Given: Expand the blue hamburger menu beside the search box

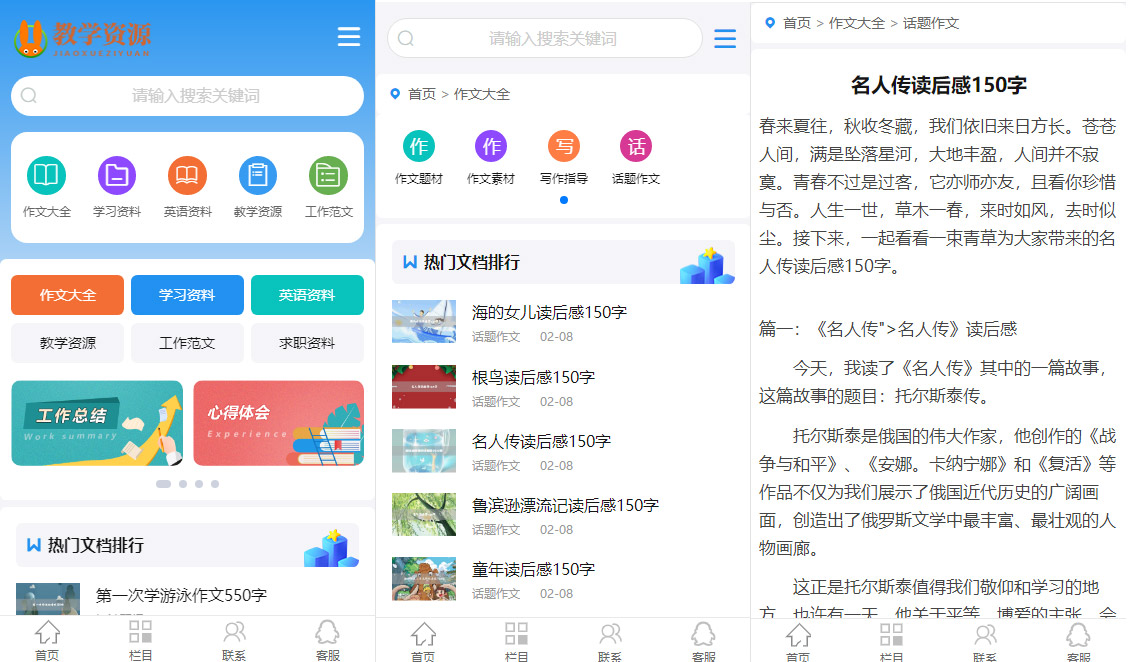Looking at the screenshot, I should 725,39.
